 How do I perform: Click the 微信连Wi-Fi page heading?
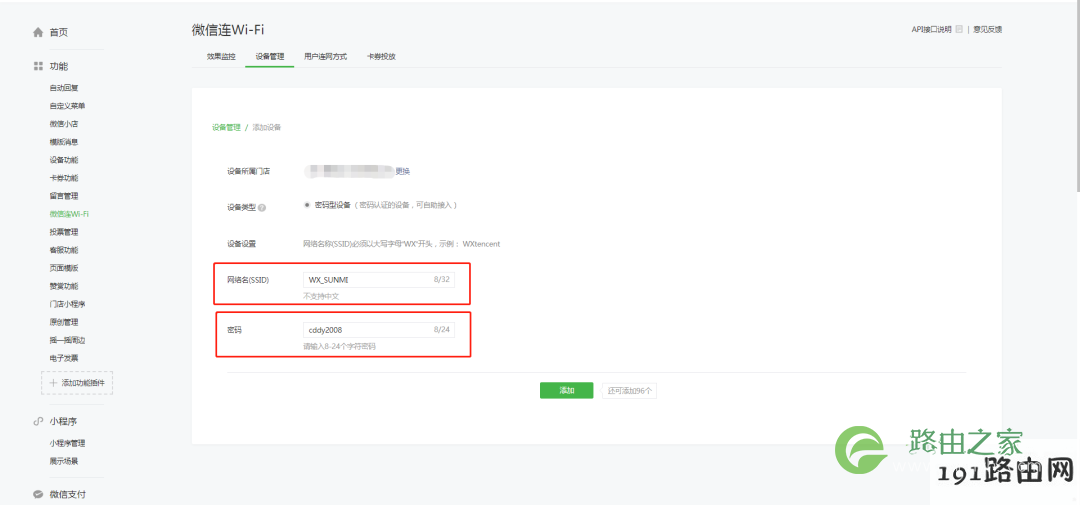[x=228, y=30]
